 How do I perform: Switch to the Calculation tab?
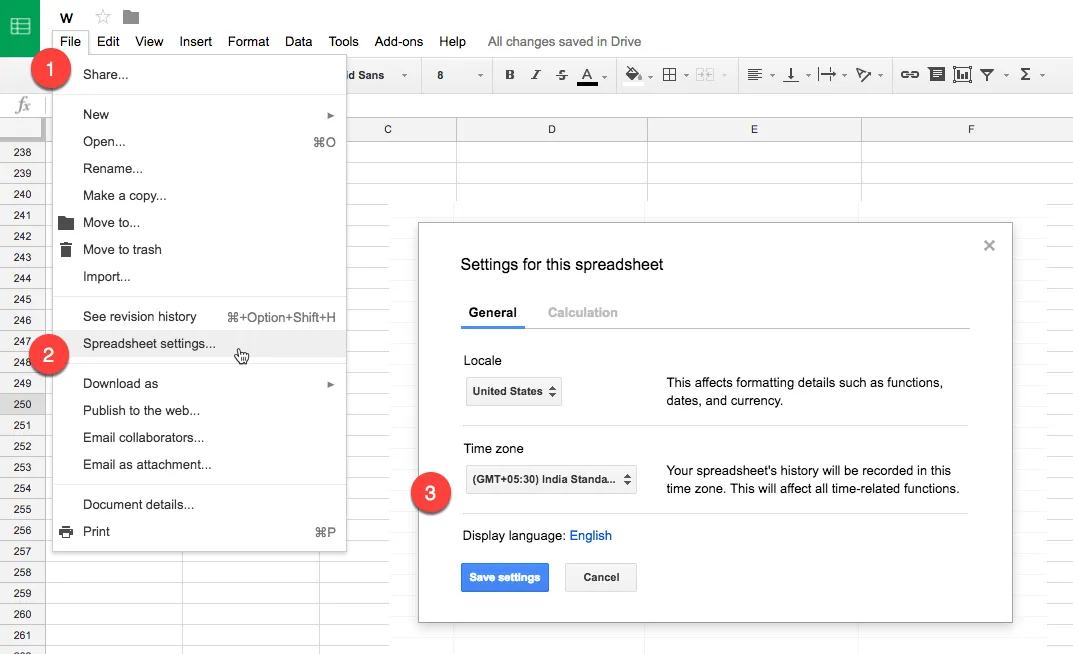click(x=582, y=312)
